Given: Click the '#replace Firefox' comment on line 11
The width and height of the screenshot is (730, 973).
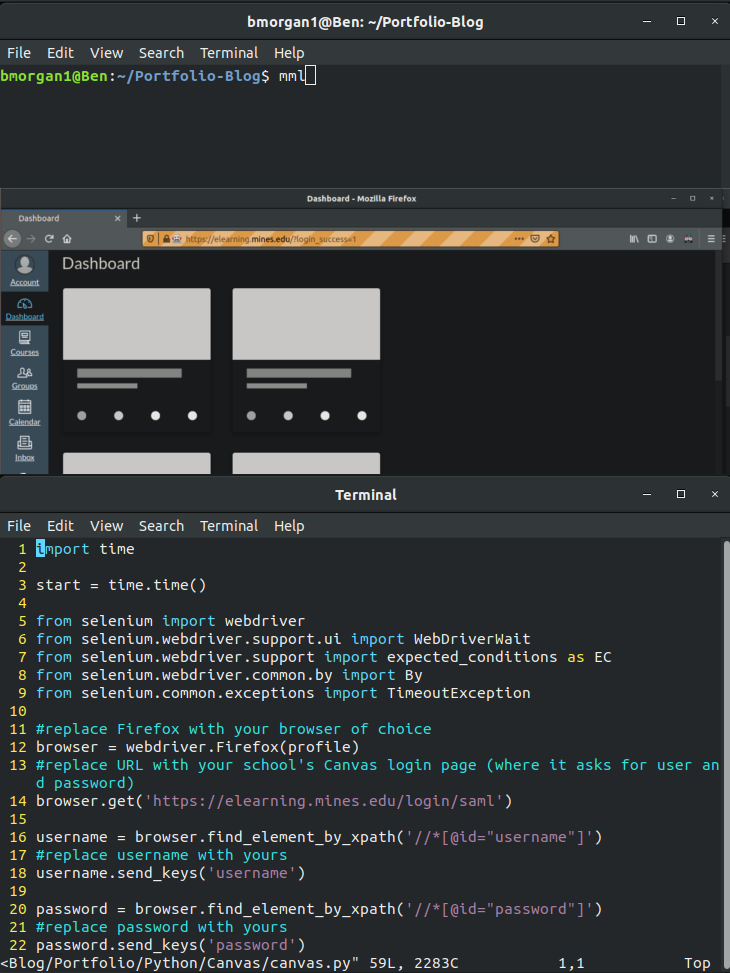Looking at the screenshot, I should click(233, 729).
